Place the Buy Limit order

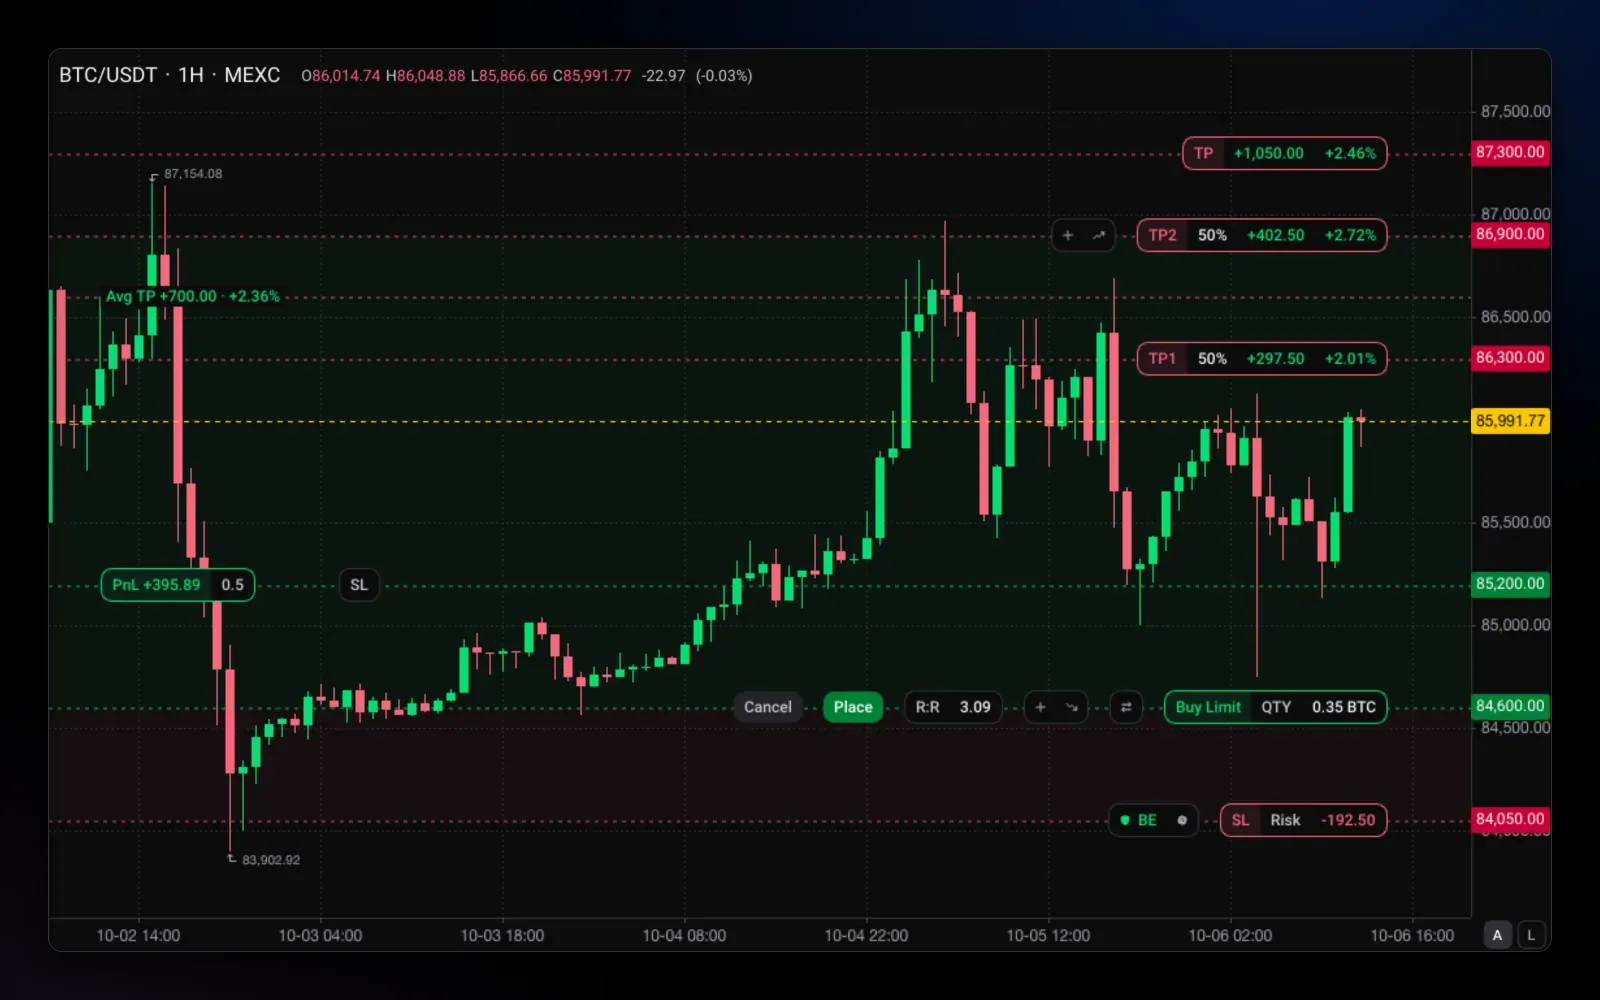point(853,708)
